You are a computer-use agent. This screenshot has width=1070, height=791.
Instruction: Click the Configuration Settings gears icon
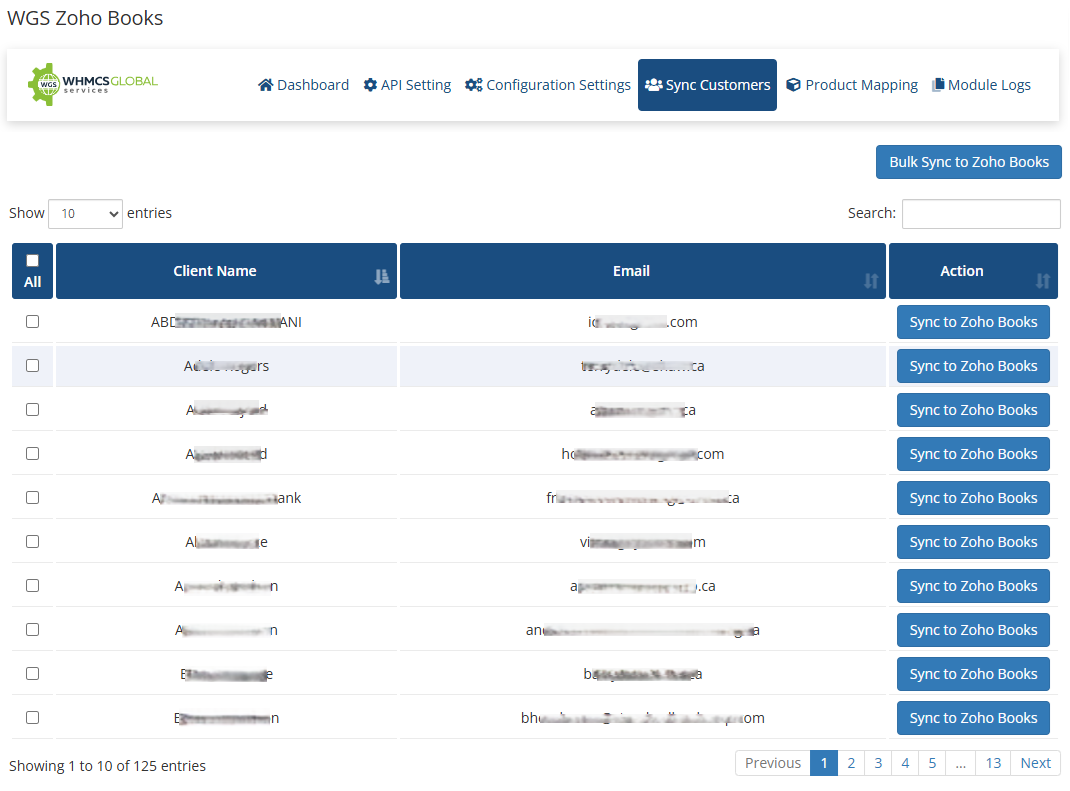point(474,85)
